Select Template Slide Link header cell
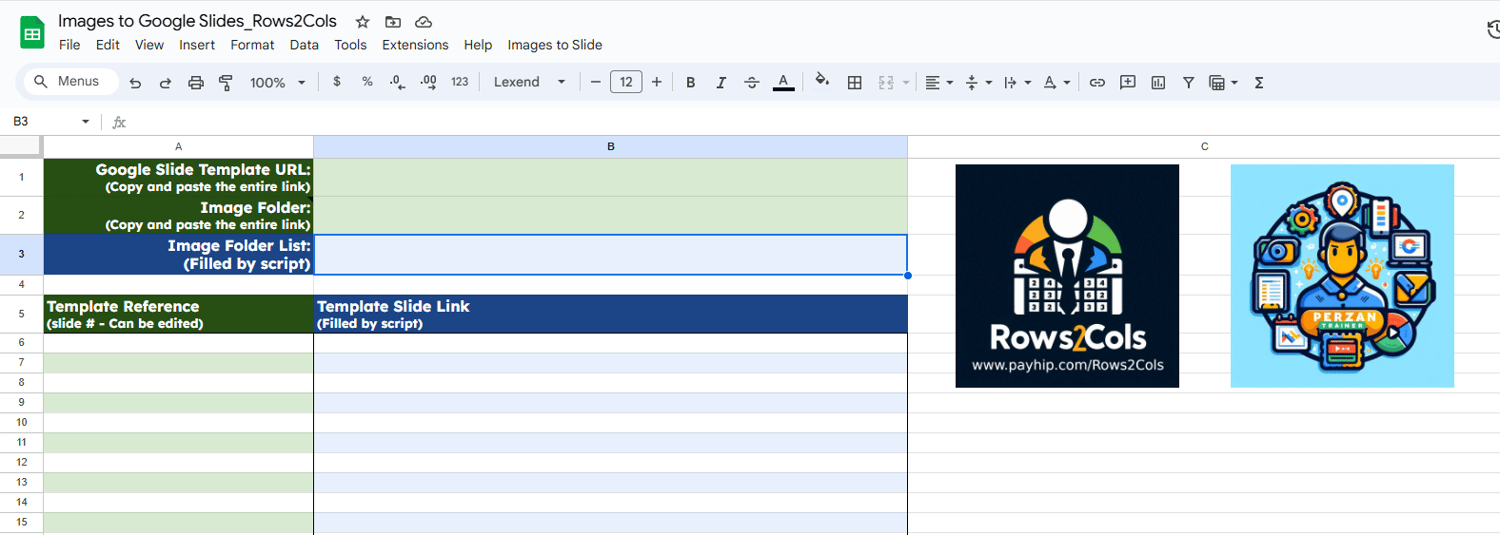Image resolution: width=1500 pixels, height=535 pixels. tap(610, 314)
